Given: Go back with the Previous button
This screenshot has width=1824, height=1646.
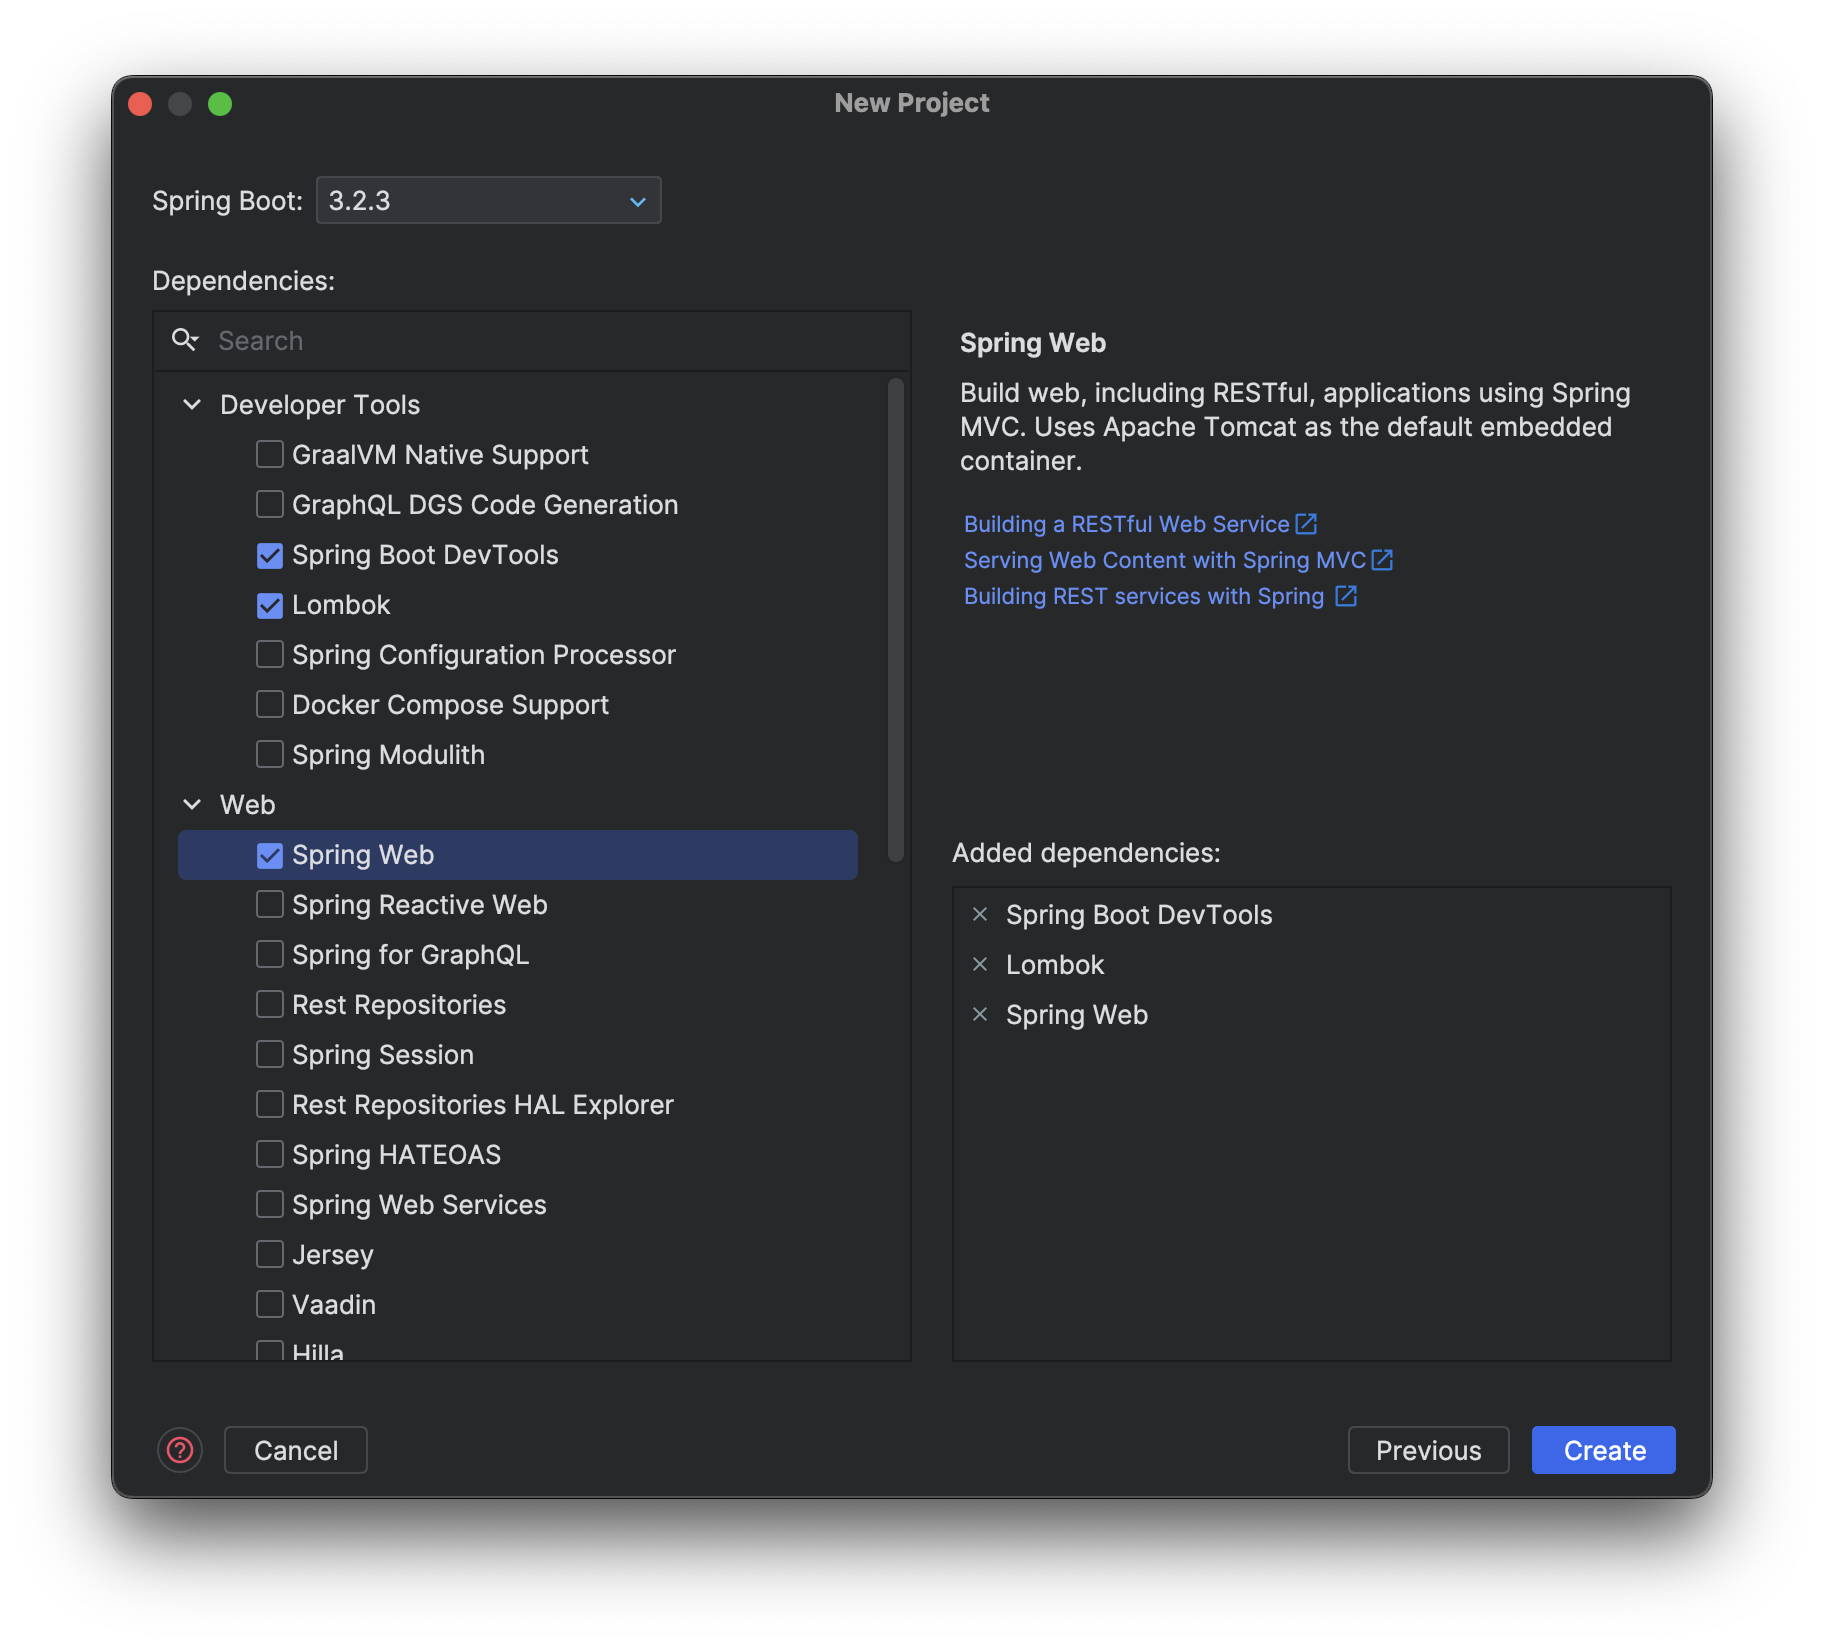Looking at the screenshot, I should pos(1428,1450).
